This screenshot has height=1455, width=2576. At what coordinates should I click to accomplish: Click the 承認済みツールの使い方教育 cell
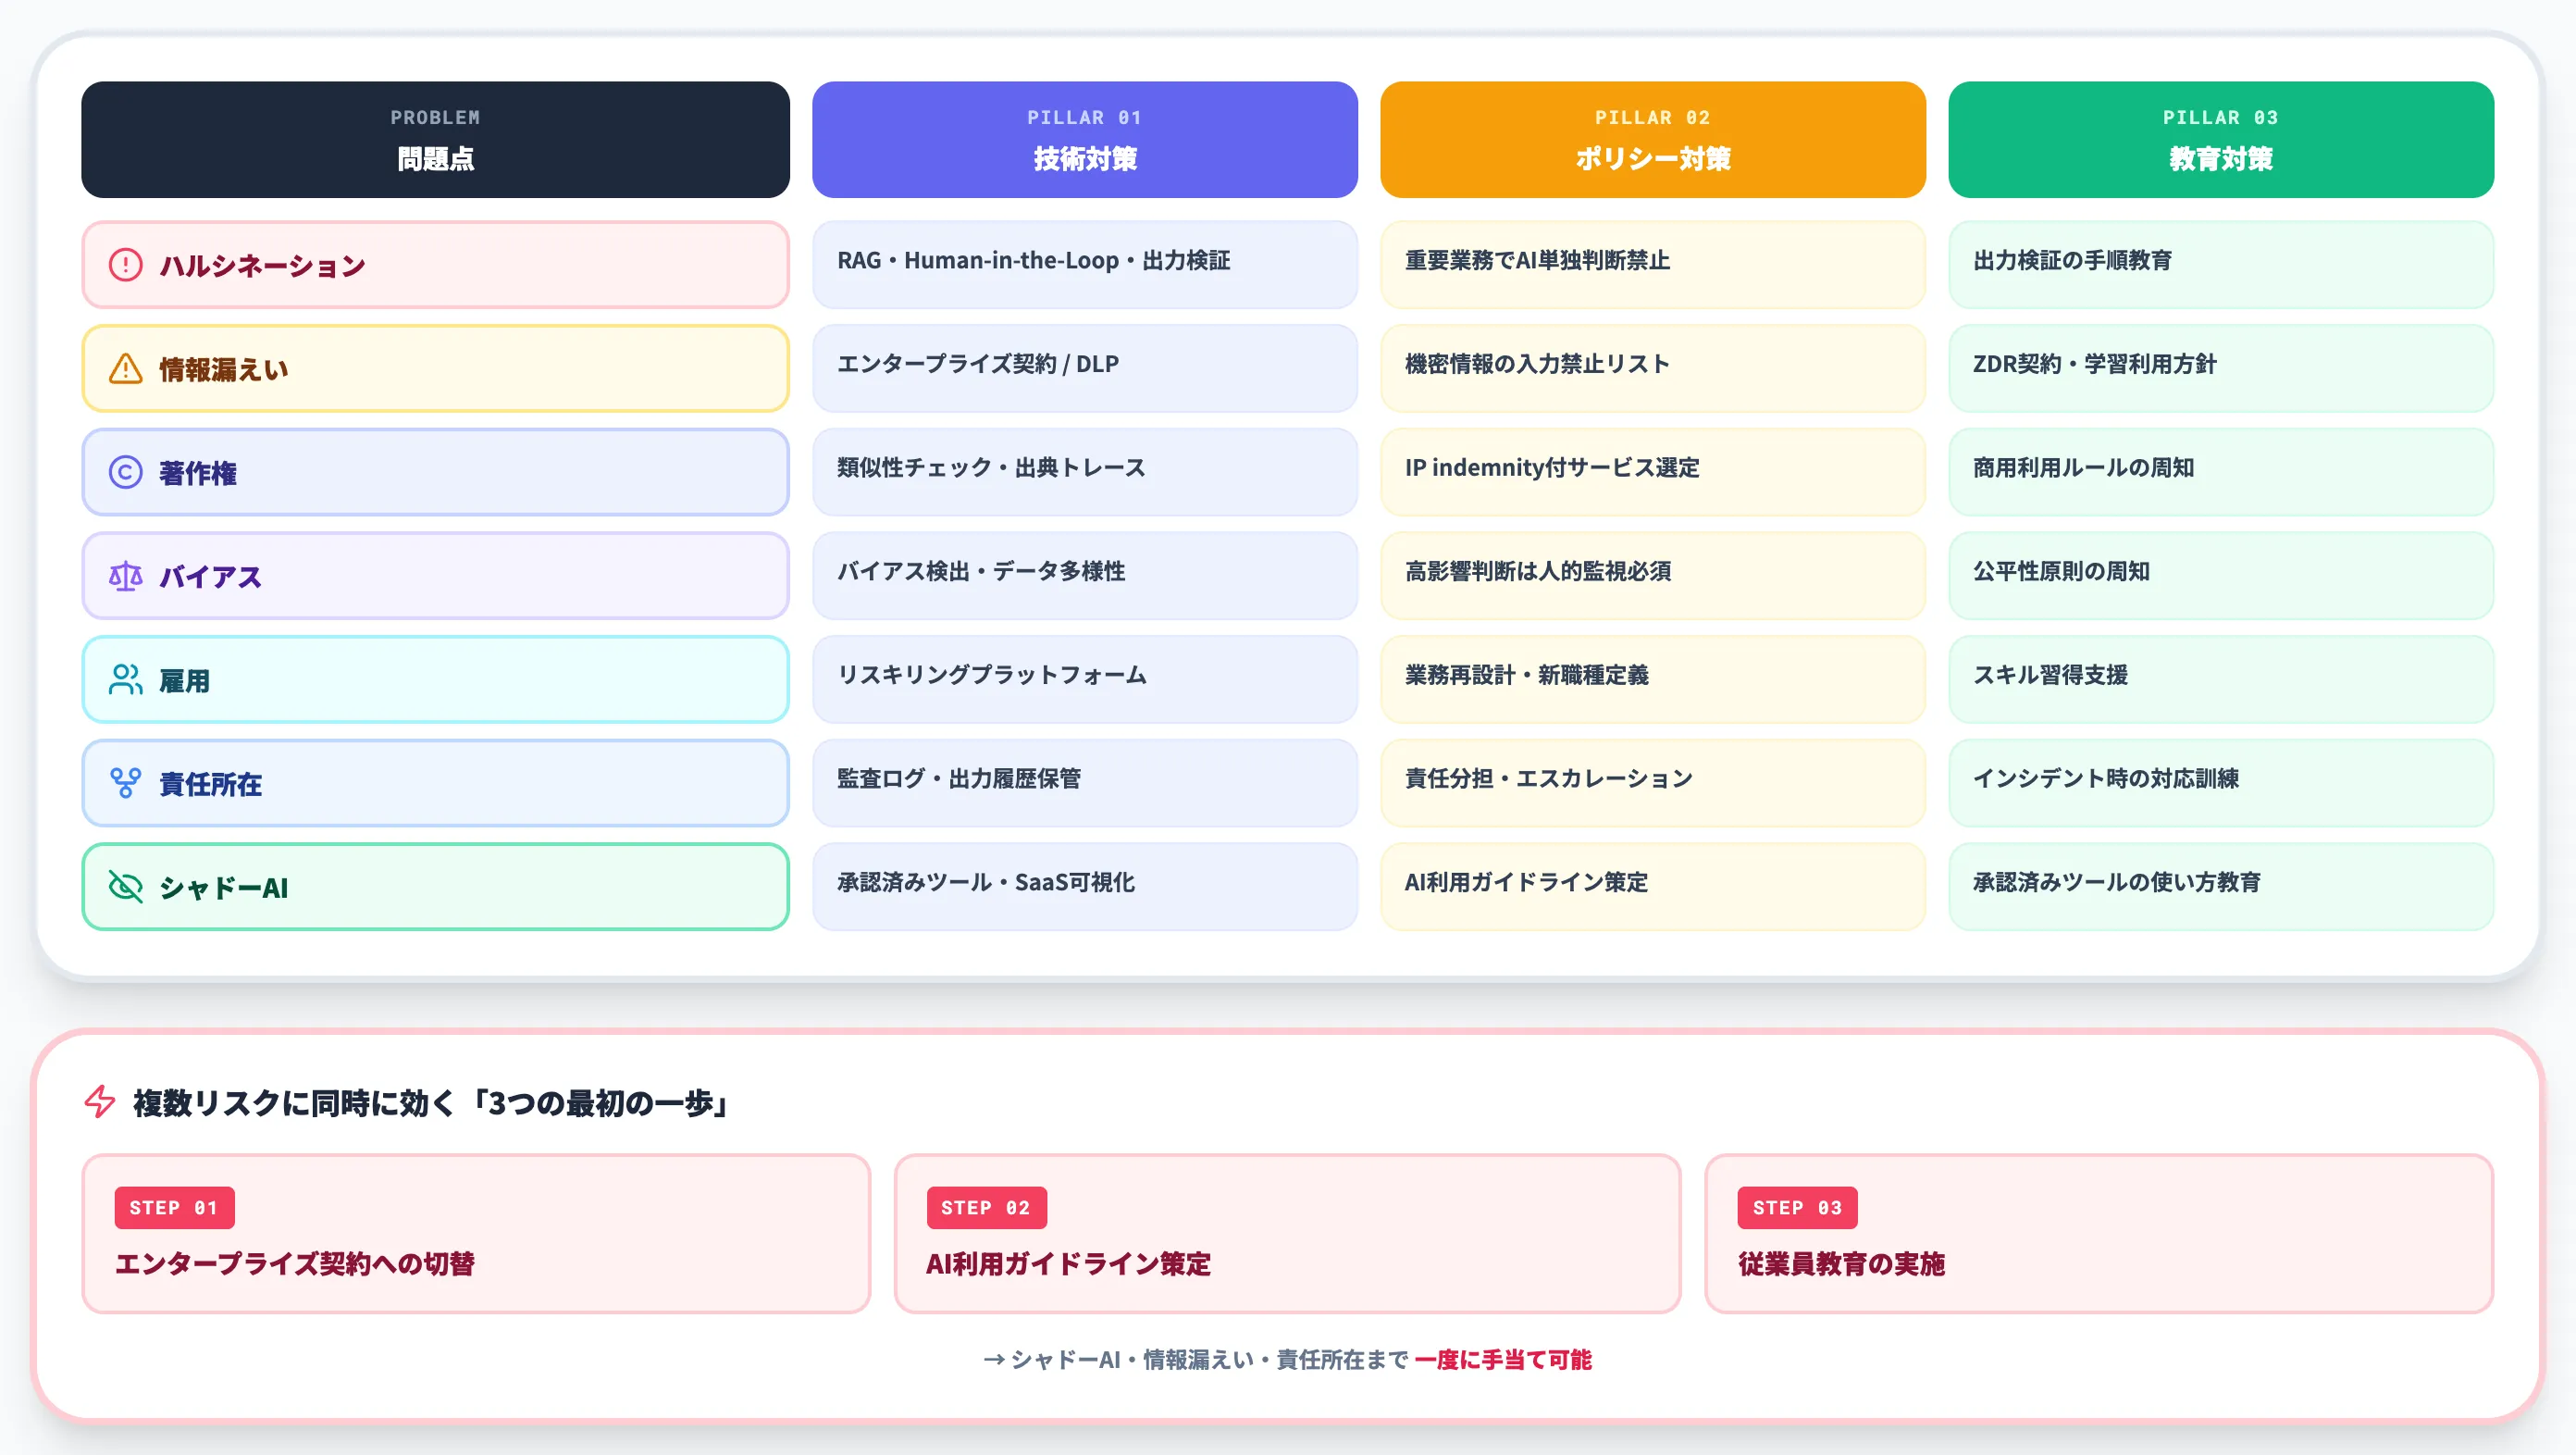[x=2221, y=887]
